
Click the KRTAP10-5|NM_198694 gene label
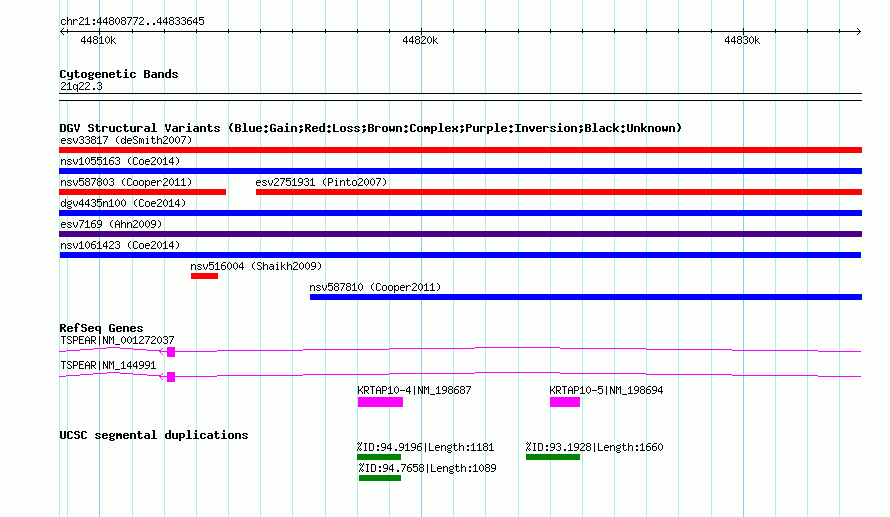606,390
